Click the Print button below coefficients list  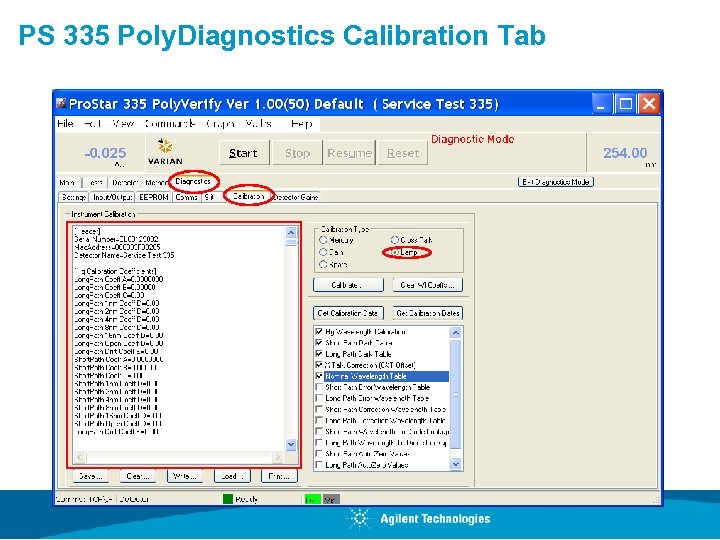[280, 476]
